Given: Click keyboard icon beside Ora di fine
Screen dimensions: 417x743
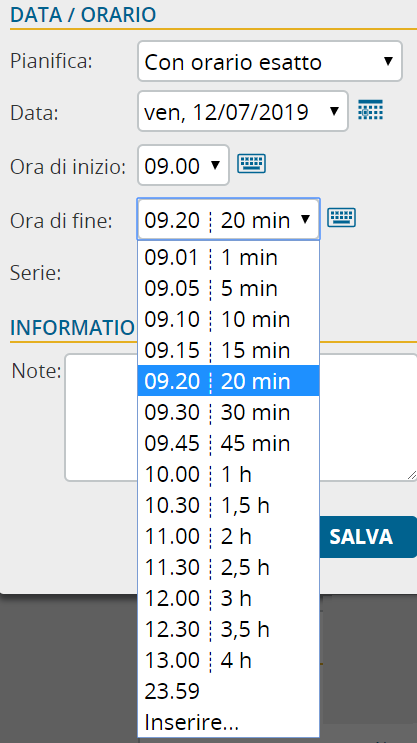Looking at the screenshot, I should tap(342, 218).
